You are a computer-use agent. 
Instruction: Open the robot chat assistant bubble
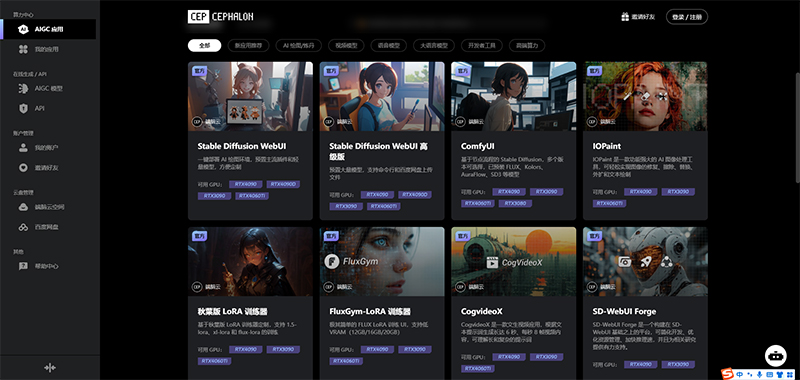pyautogui.click(x=775, y=356)
